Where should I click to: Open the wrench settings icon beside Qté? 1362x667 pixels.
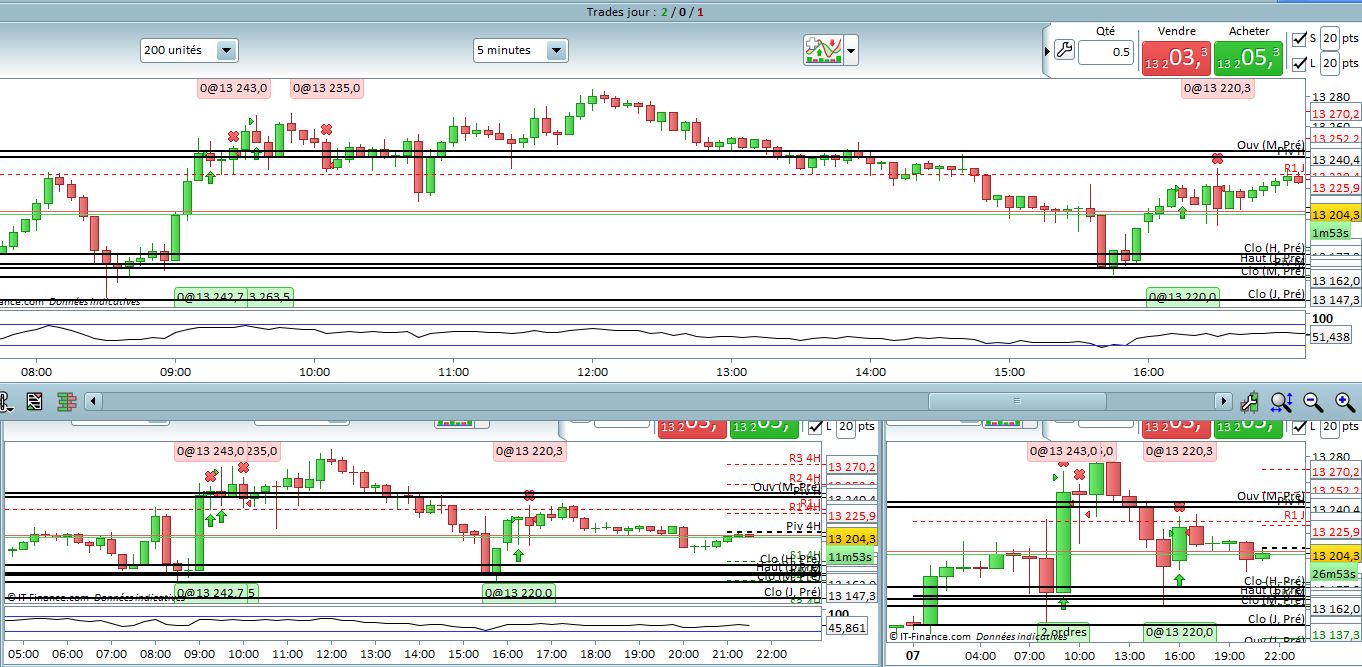[1064, 51]
